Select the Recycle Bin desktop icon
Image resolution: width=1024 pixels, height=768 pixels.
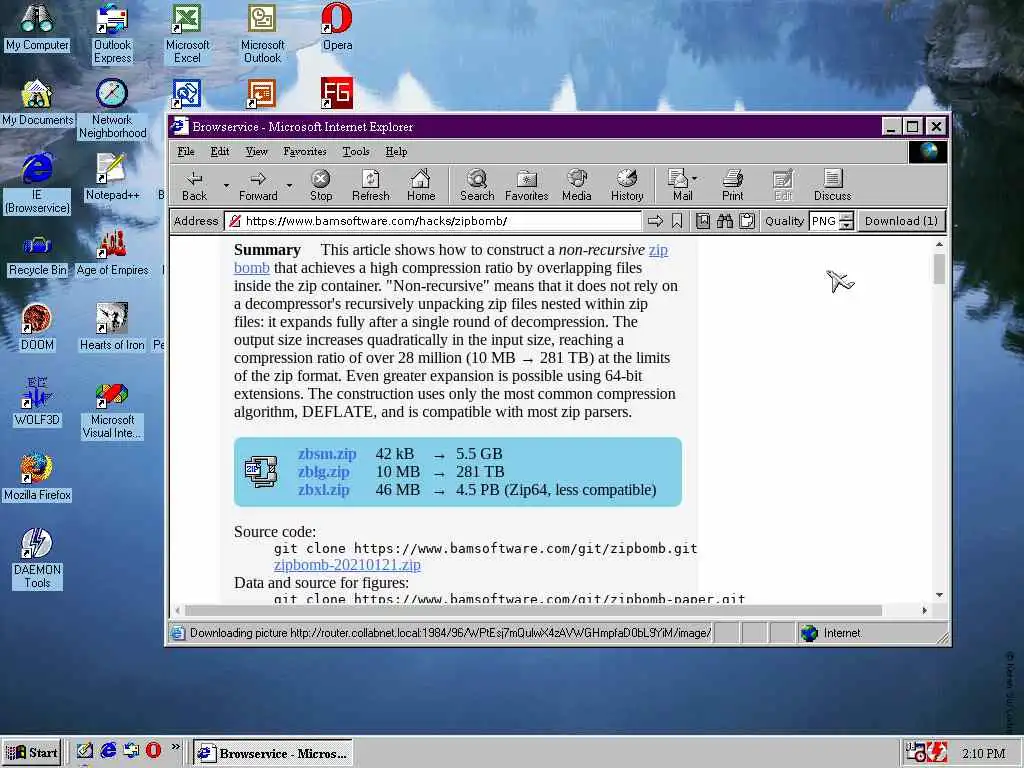pos(37,255)
